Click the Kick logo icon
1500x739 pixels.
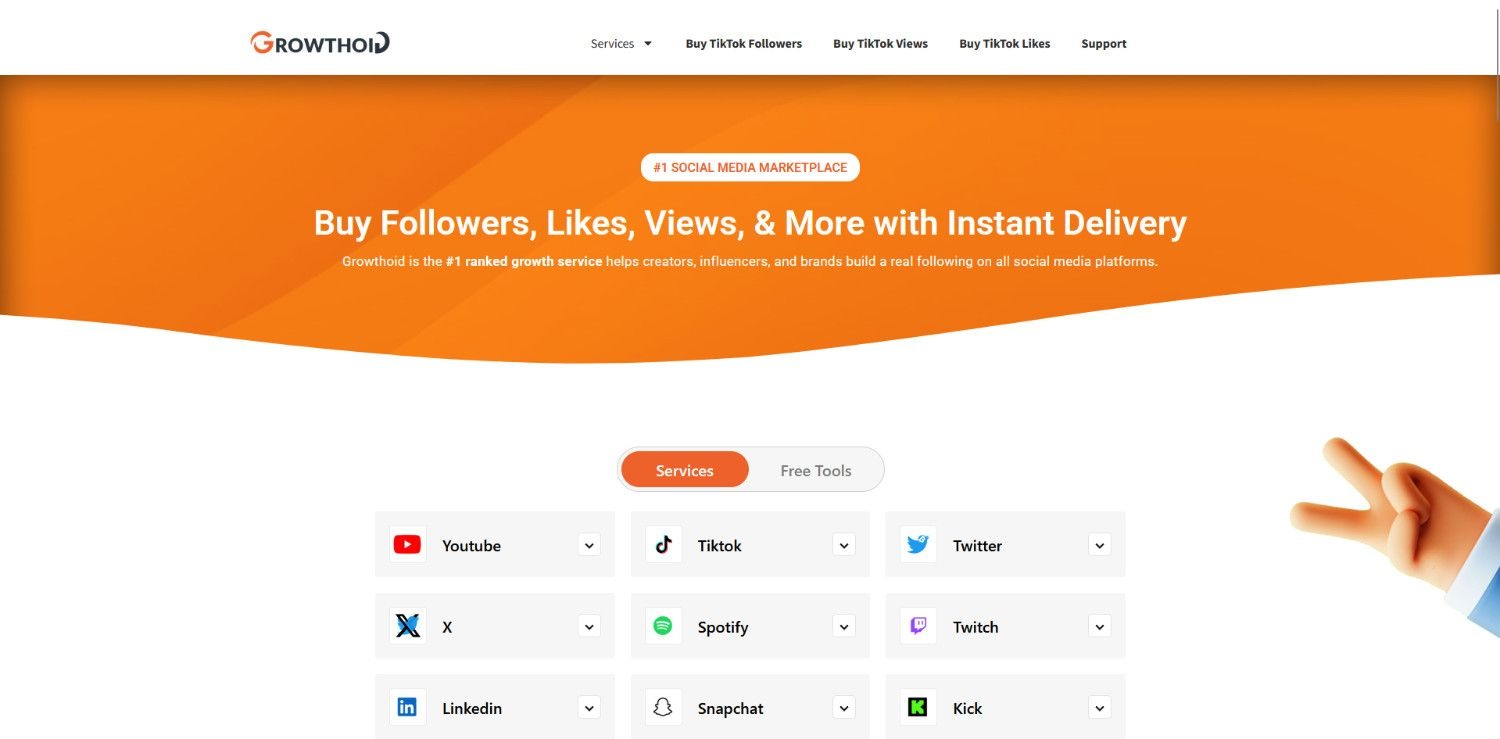tap(918, 707)
